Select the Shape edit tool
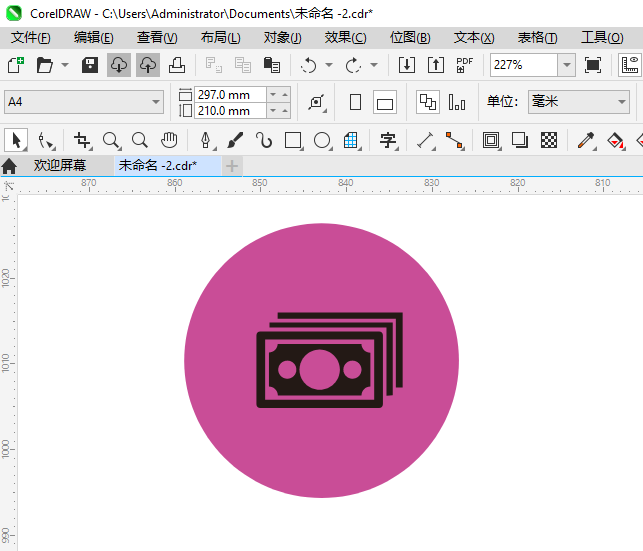 coord(46,141)
